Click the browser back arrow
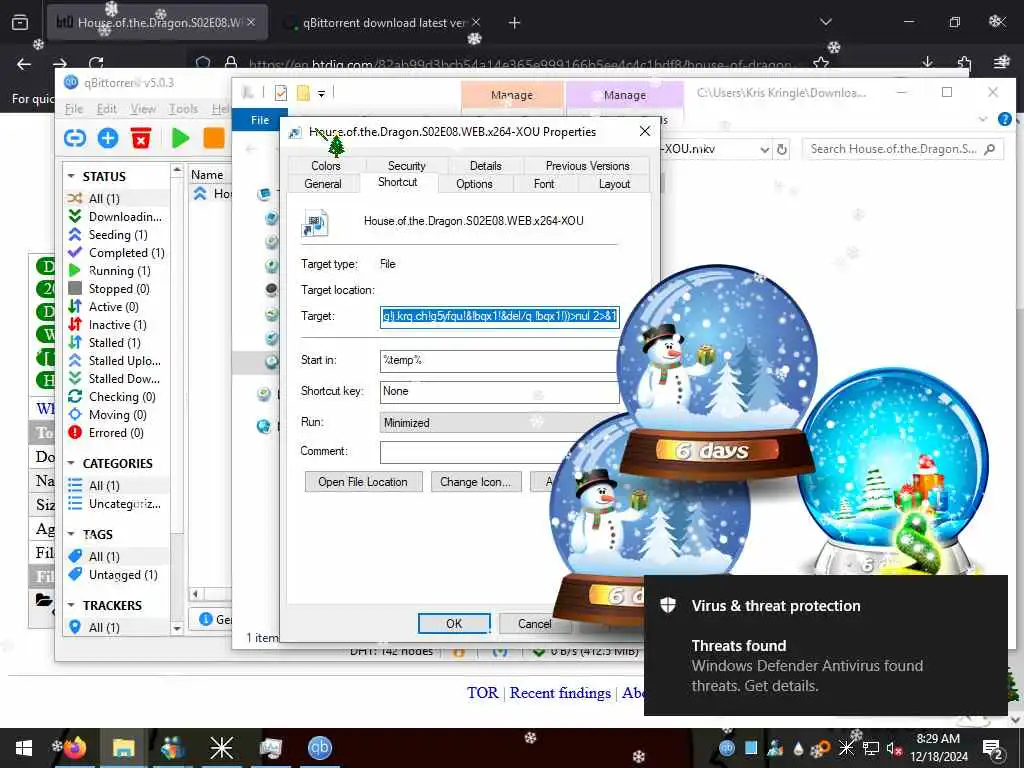The width and height of the screenshot is (1024, 768). pyautogui.click(x=24, y=64)
